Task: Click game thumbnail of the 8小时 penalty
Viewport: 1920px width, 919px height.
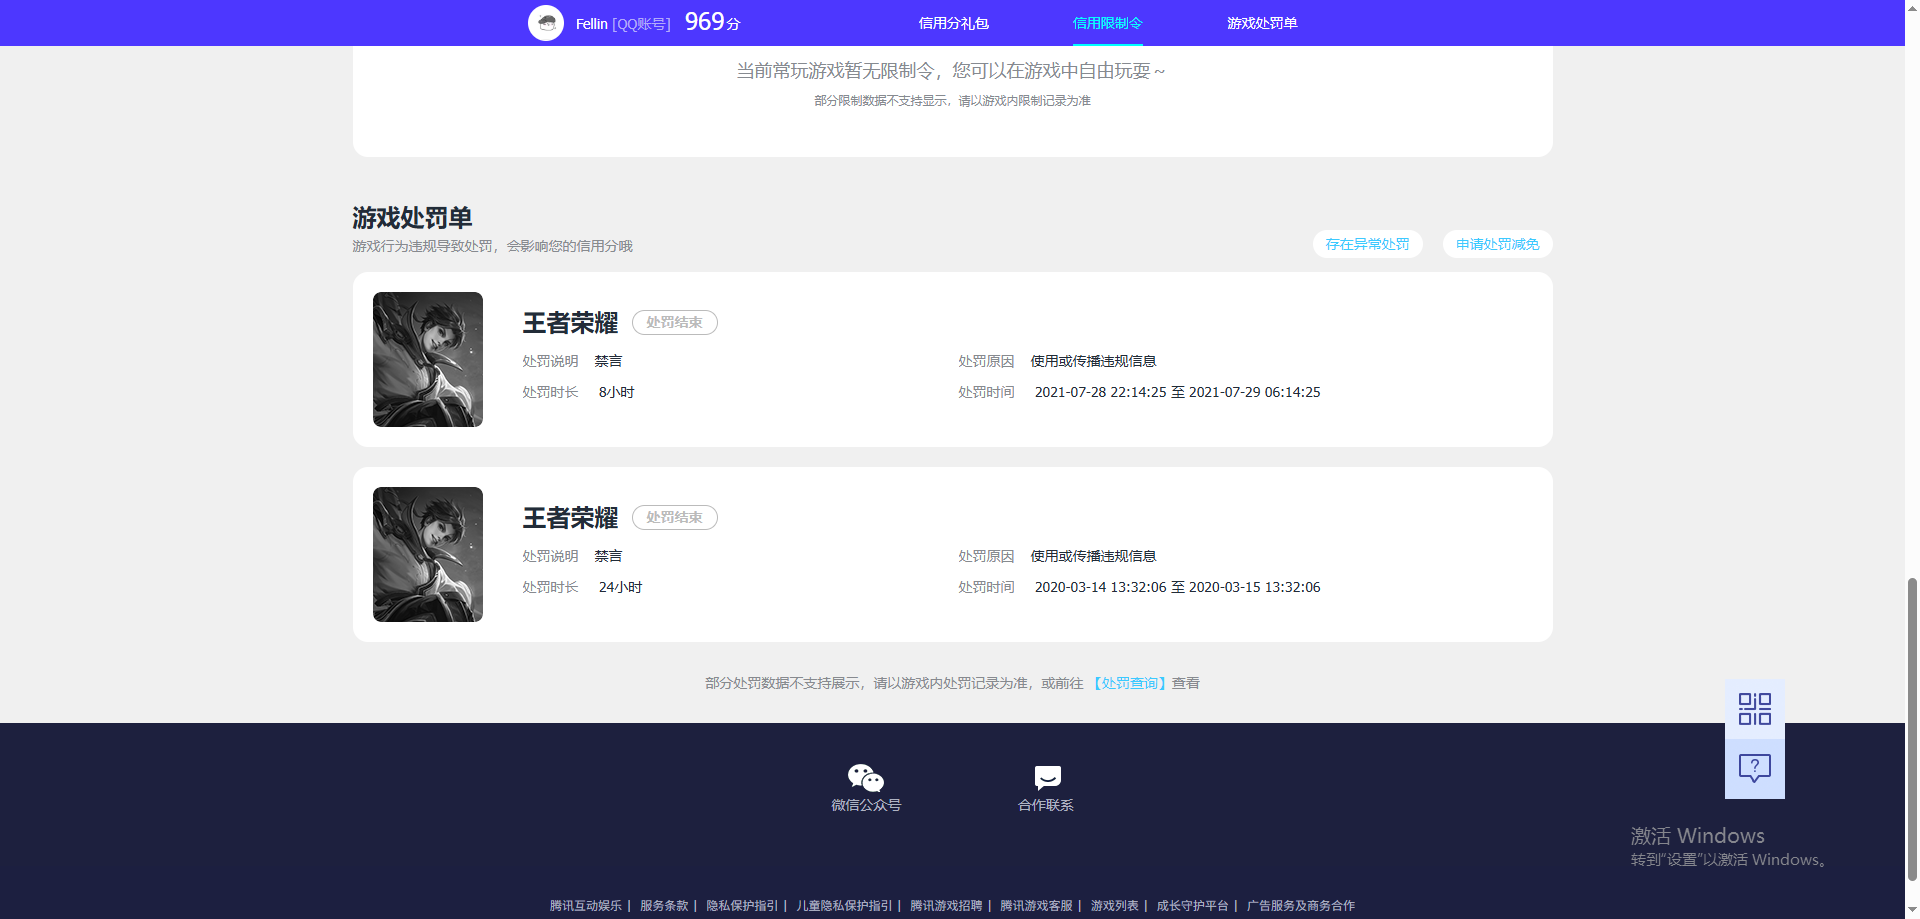Action: point(428,359)
